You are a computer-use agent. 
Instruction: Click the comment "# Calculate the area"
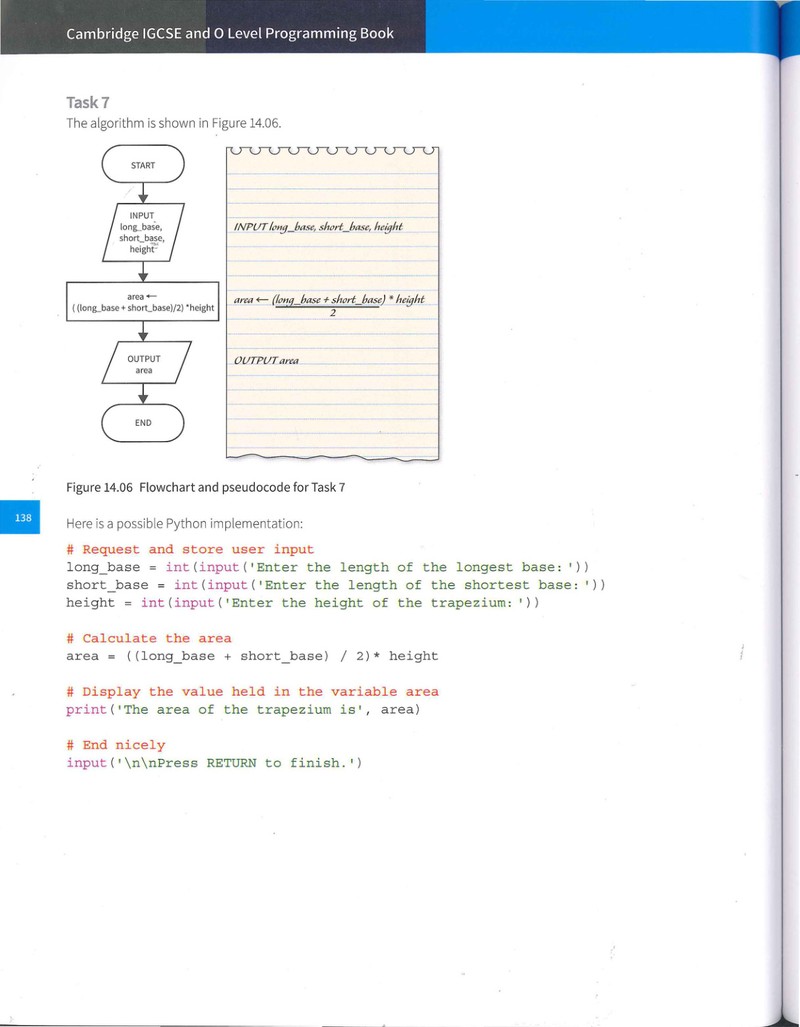[149, 639]
